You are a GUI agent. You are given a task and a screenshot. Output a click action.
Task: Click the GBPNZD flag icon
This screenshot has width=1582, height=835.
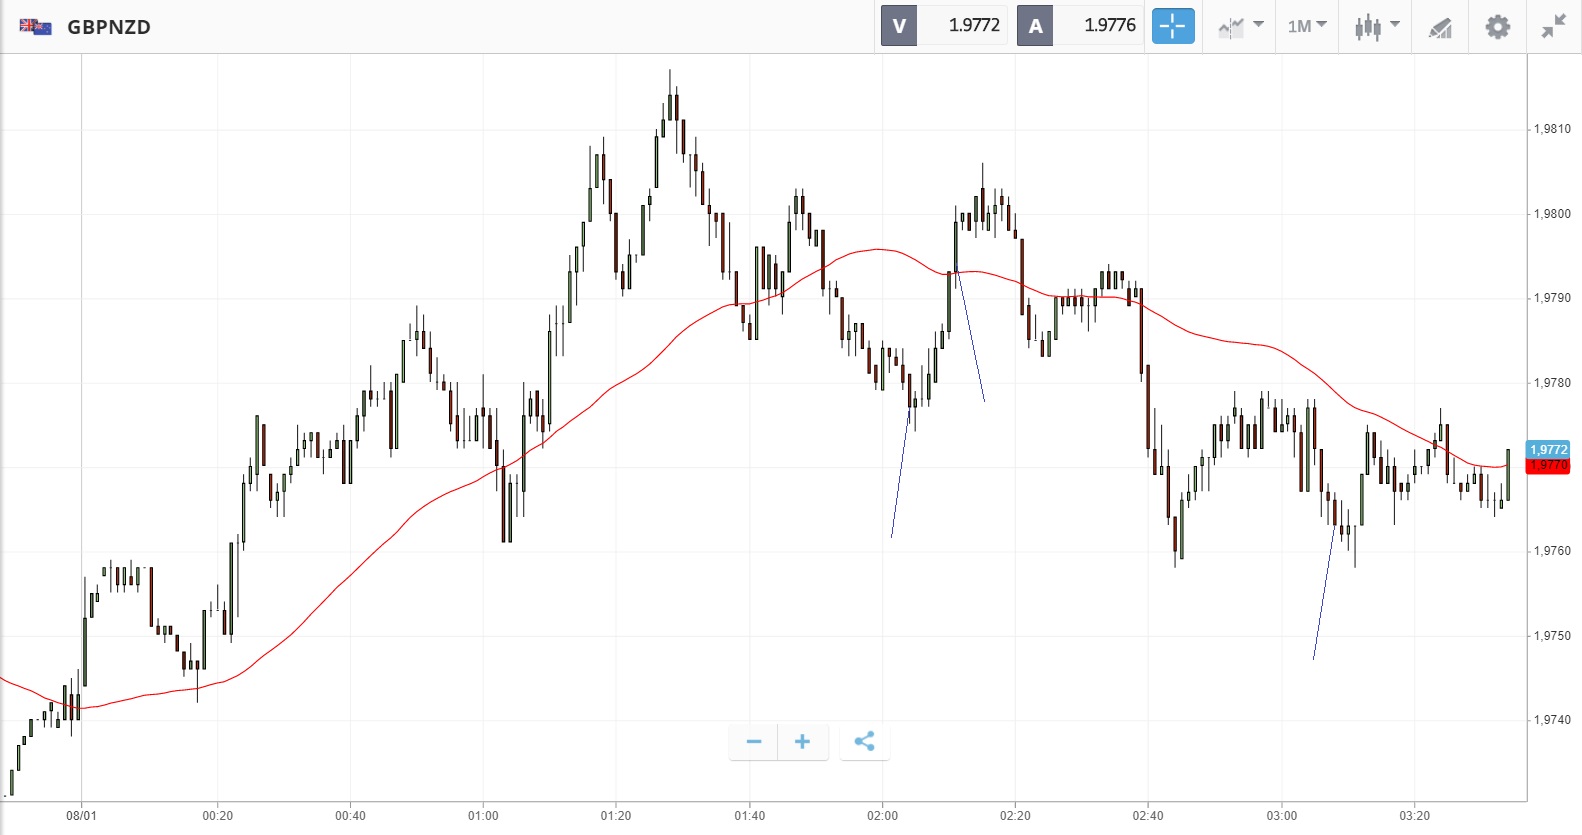tap(35, 27)
